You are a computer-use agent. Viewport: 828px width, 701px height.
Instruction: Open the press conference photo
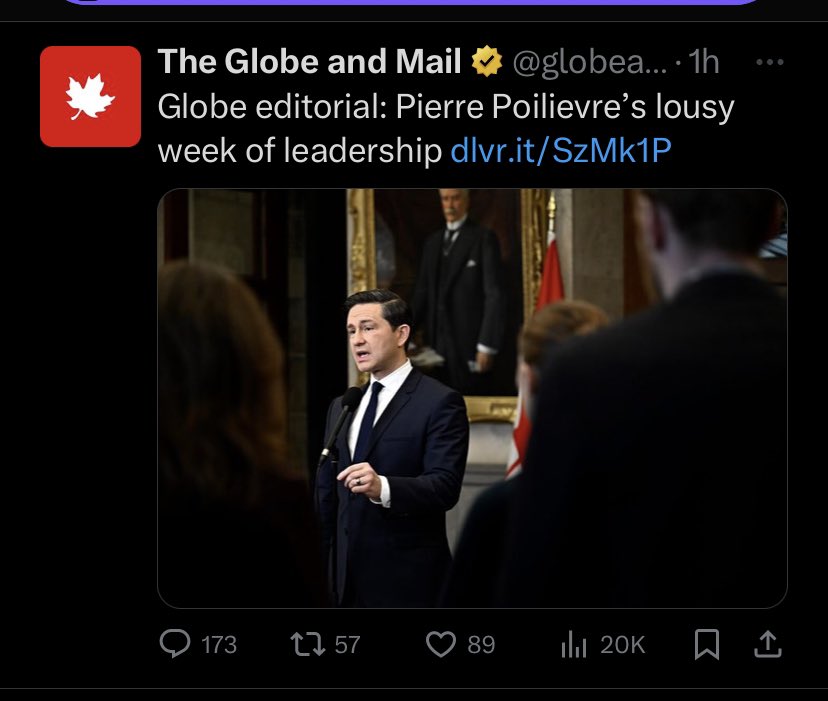pos(472,398)
